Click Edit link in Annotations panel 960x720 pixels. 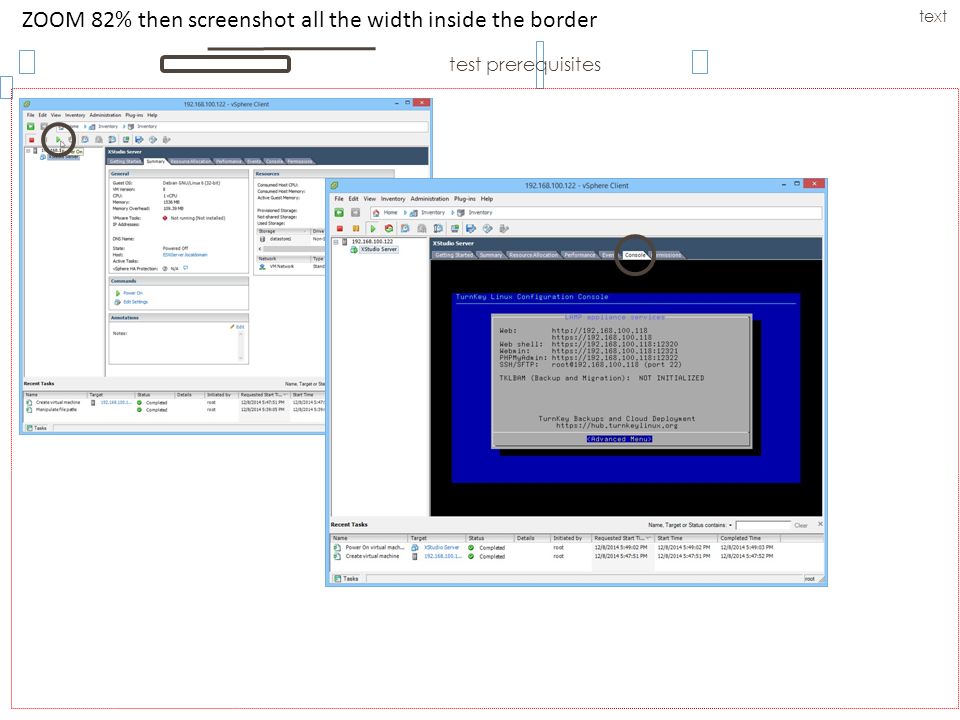[238, 327]
